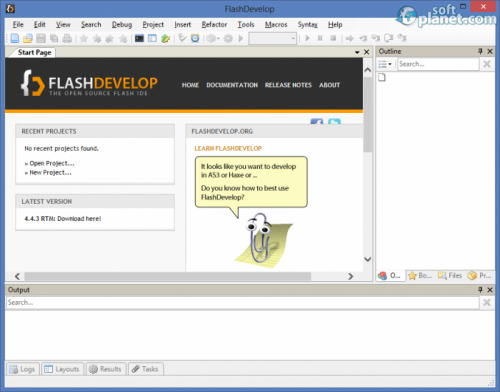Screen dimensions: 500x392
Task: Click the debugger step arrow icon
Action: 349,38
